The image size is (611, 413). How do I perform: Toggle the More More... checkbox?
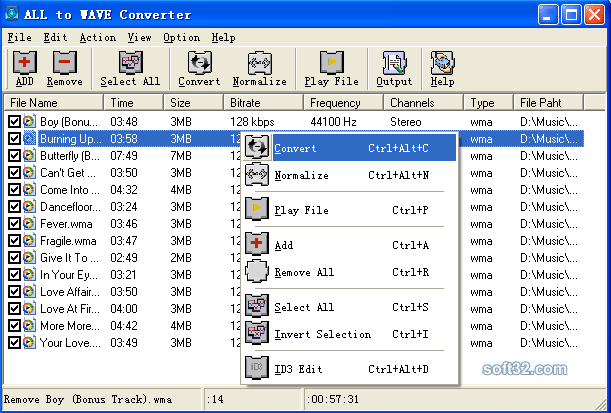14,325
